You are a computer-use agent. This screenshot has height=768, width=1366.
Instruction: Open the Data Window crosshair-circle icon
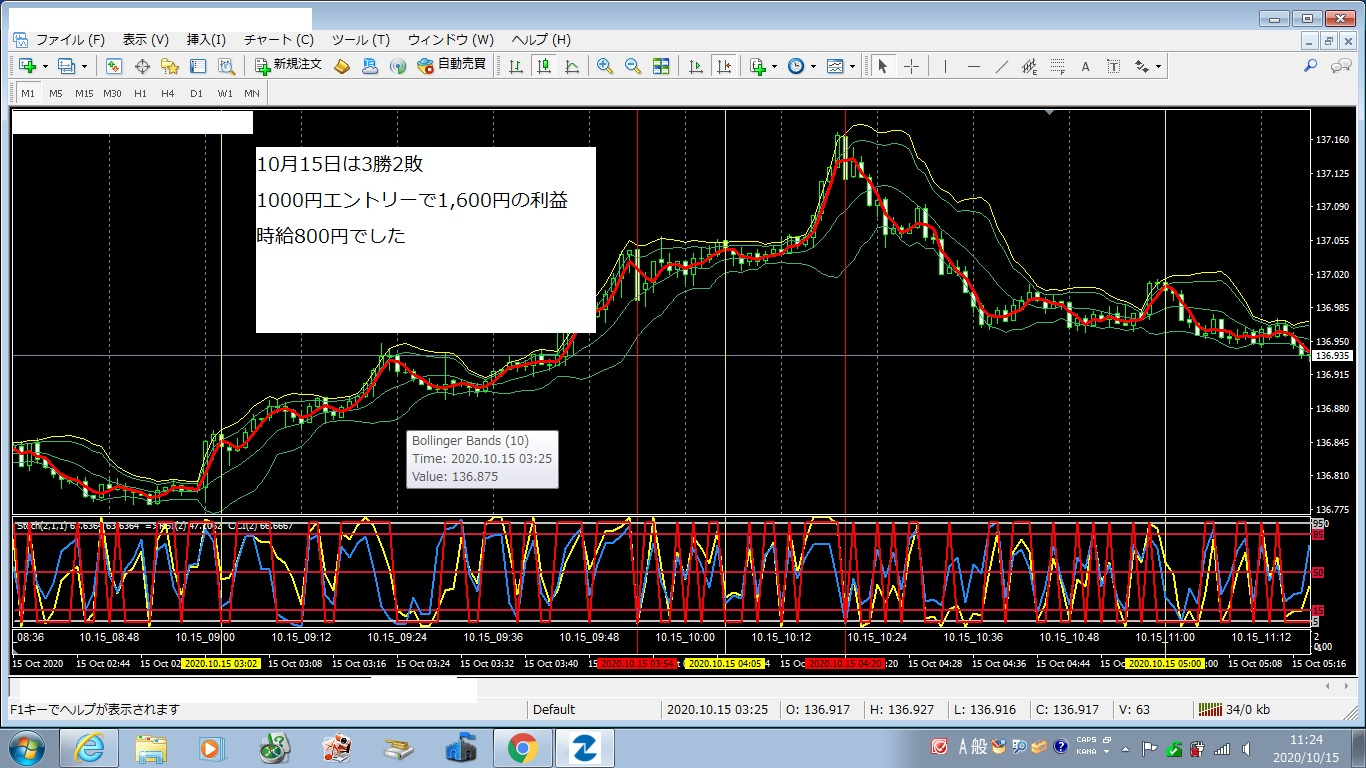[142, 66]
